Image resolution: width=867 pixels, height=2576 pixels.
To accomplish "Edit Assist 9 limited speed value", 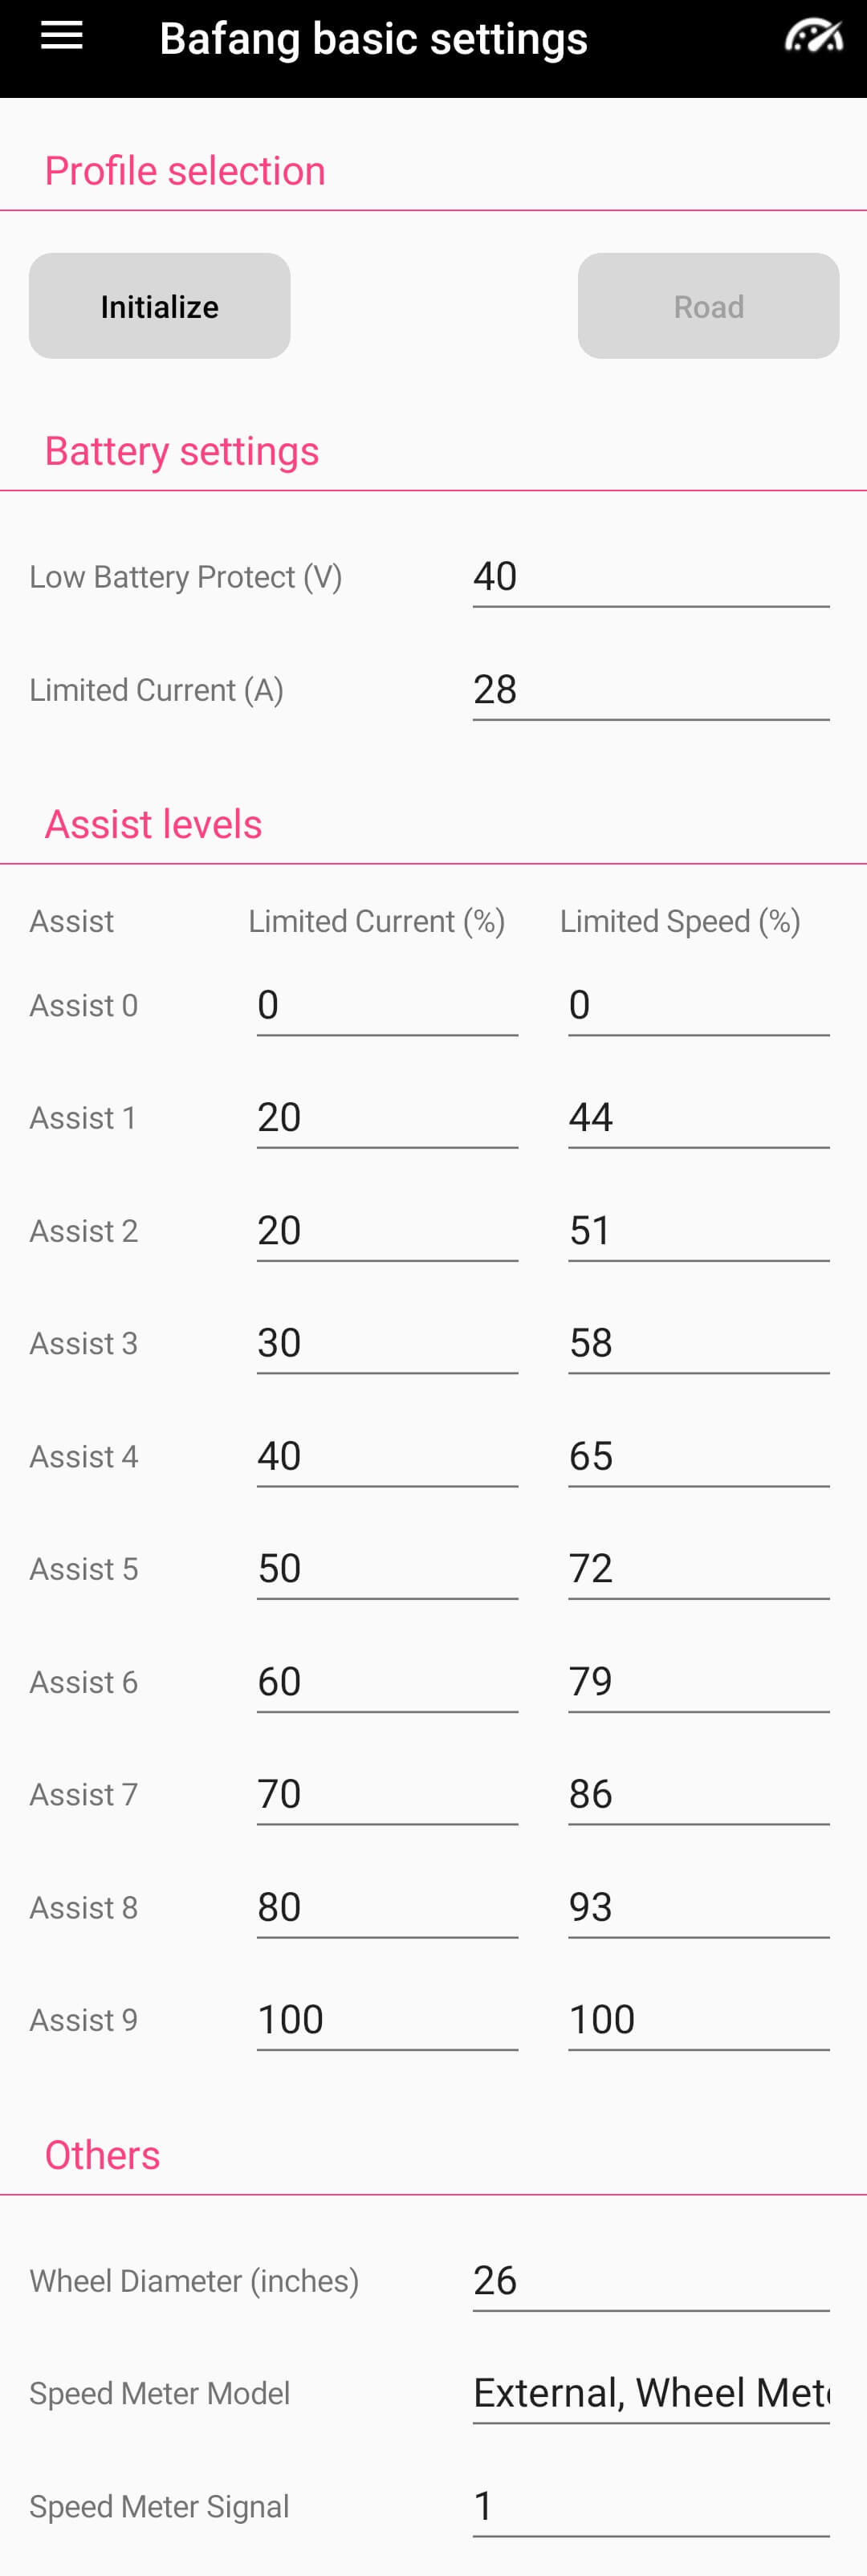I will click(698, 2019).
